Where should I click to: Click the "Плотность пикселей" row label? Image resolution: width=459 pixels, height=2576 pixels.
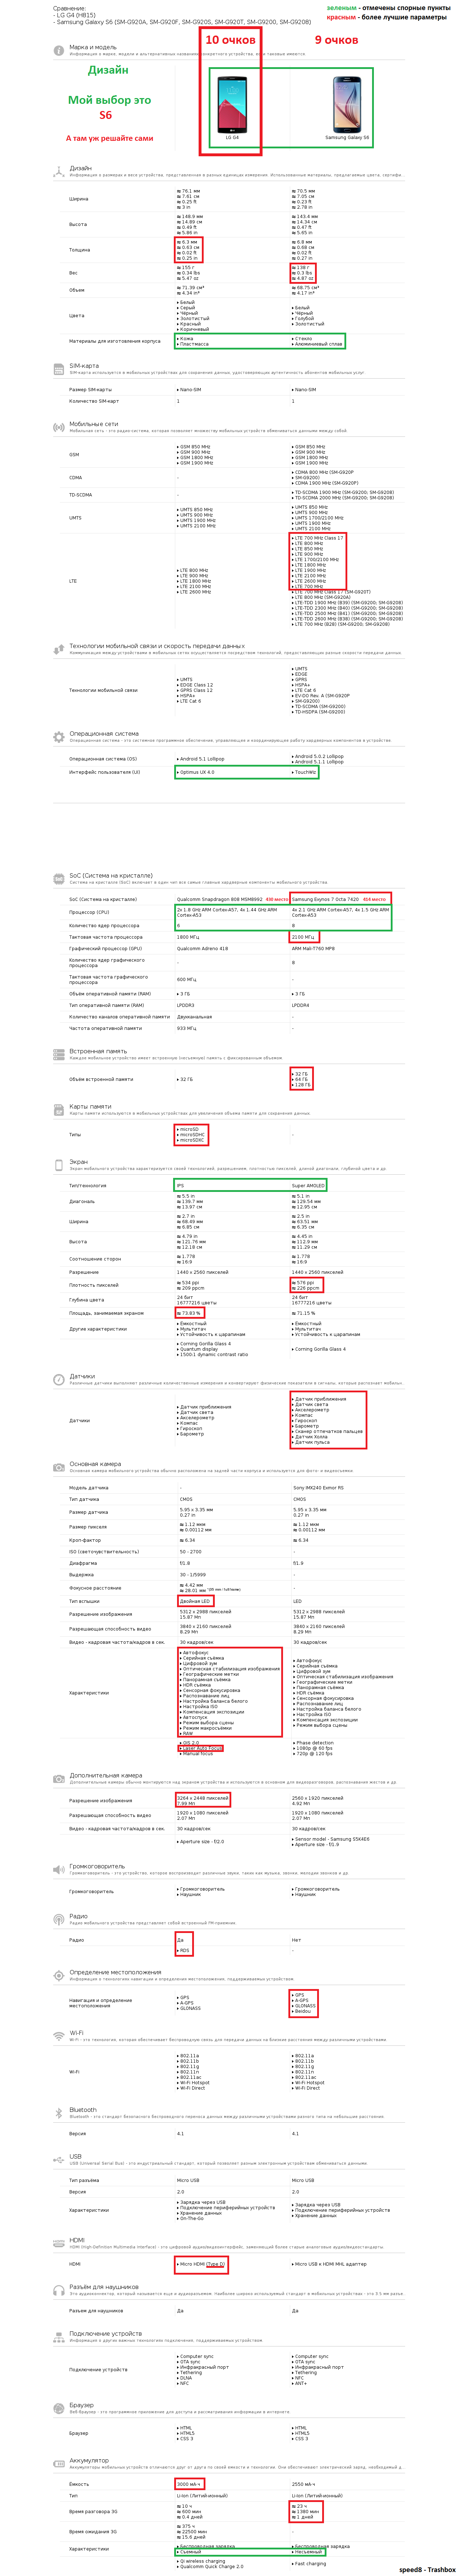(x=94, y=1285)
